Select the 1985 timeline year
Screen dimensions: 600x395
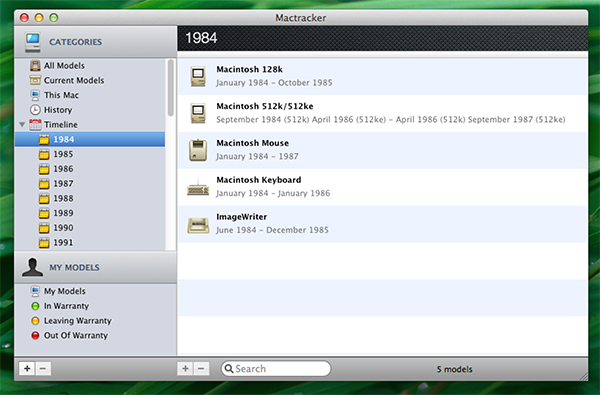[x=90, y=154]
